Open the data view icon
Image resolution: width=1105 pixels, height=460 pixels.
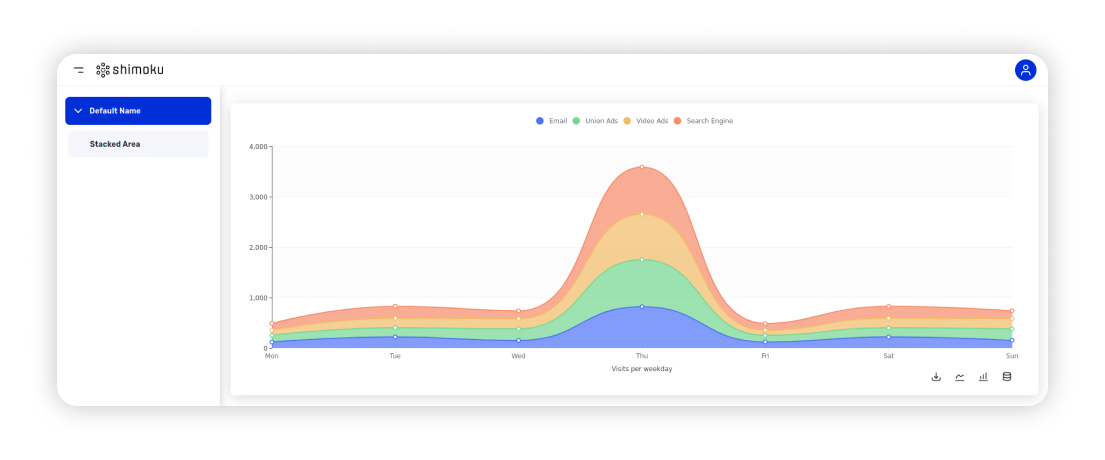(1007, 377)
